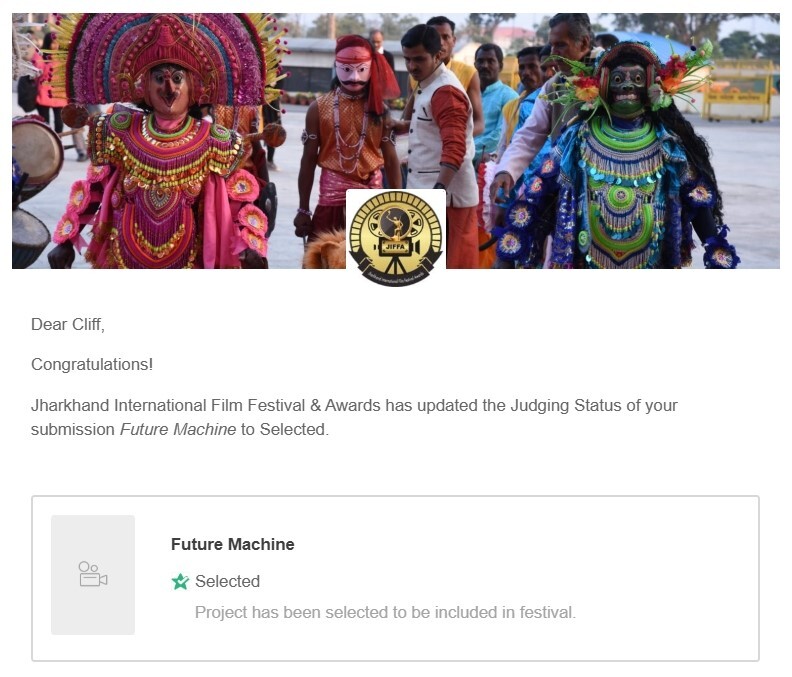Click the video camera placeholder icon

pos(93,574)
